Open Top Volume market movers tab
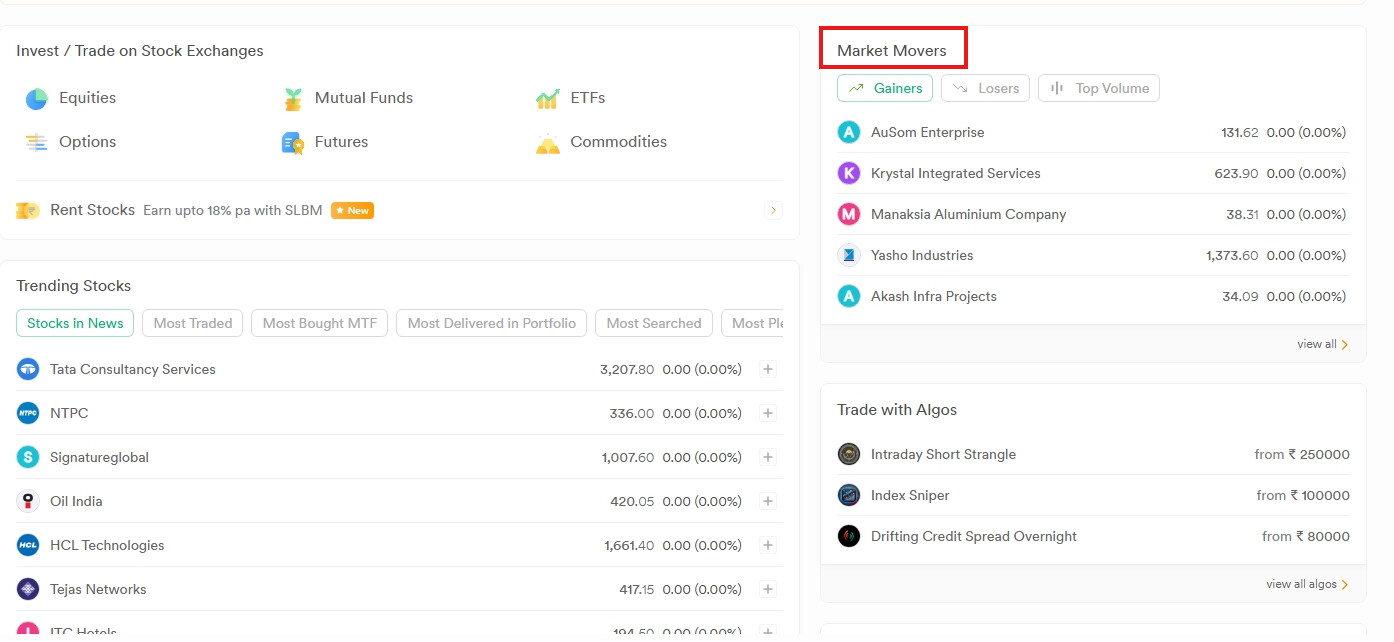This screenshot has height=642, width=1394. click(1099, 89)
